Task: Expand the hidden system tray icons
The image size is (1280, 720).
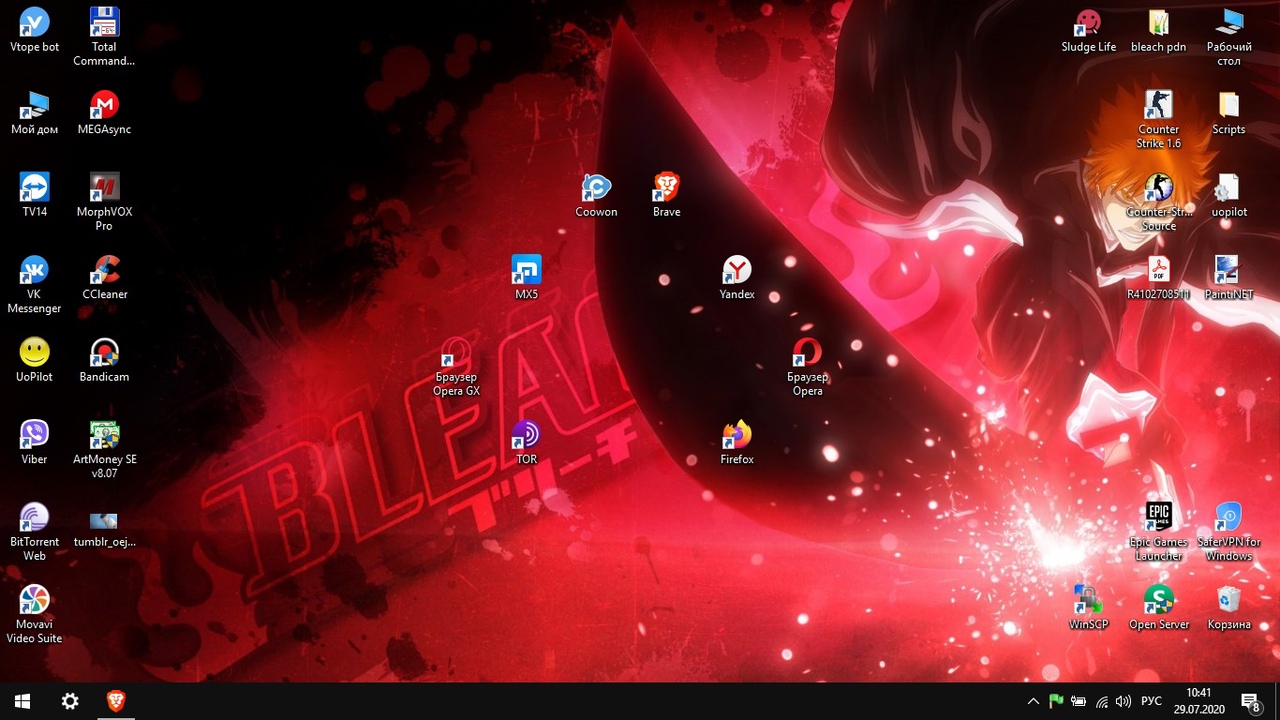Action: coord(1033,701)
